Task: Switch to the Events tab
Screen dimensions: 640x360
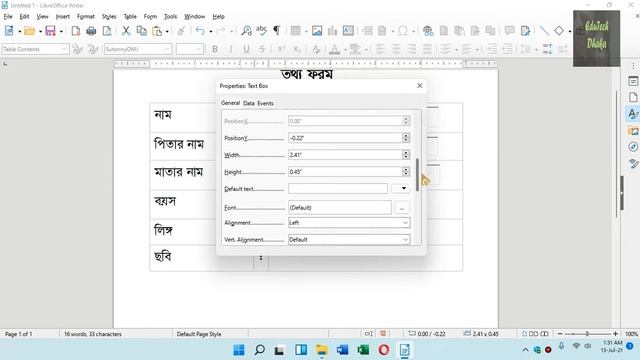Action: pos(265,103)
